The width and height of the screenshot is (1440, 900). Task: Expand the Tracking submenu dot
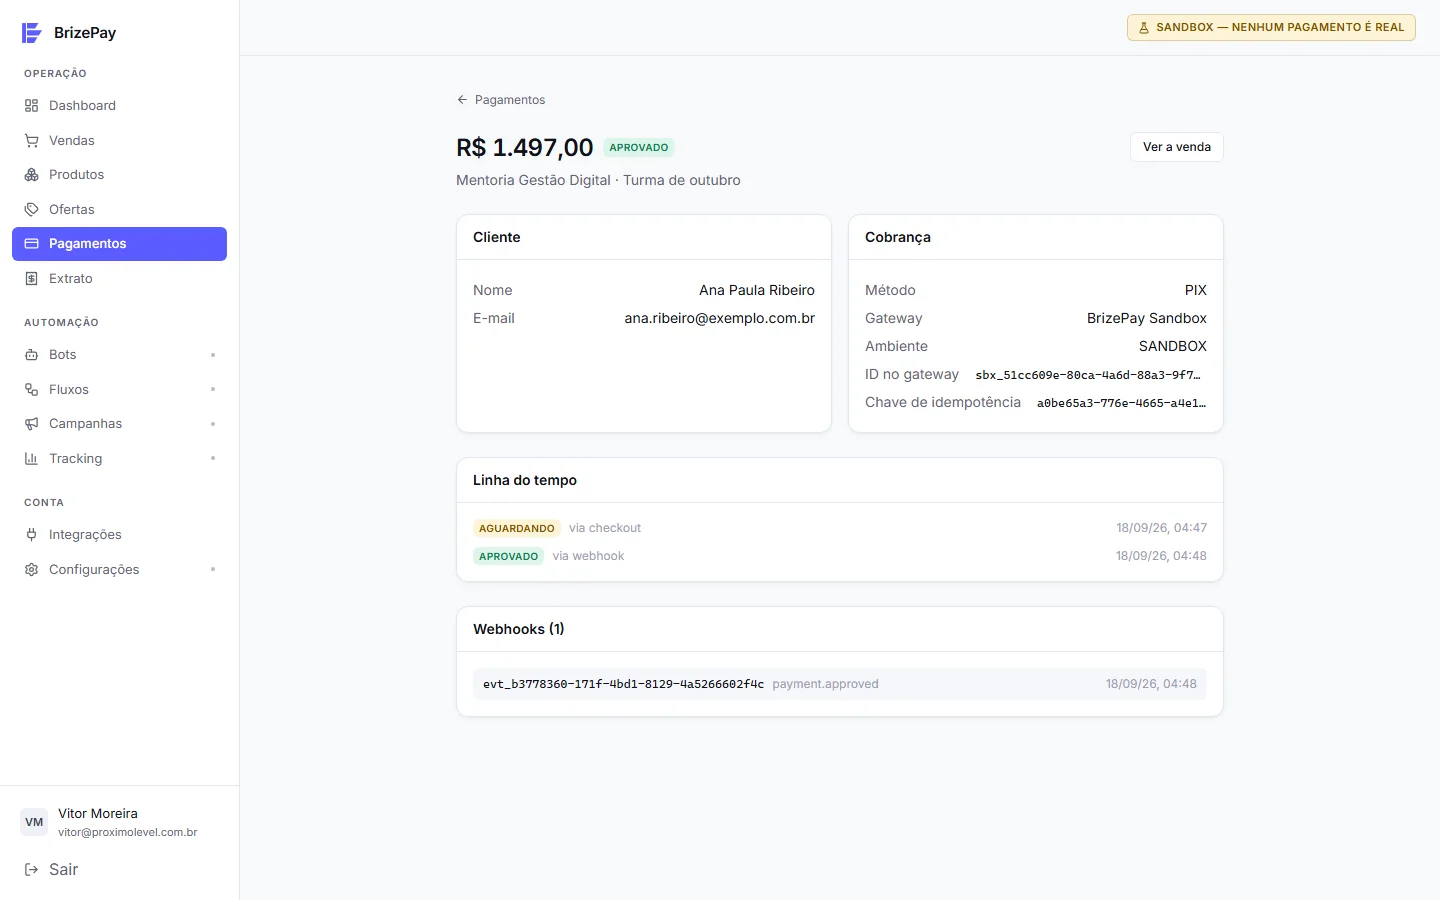pos(213,459)
